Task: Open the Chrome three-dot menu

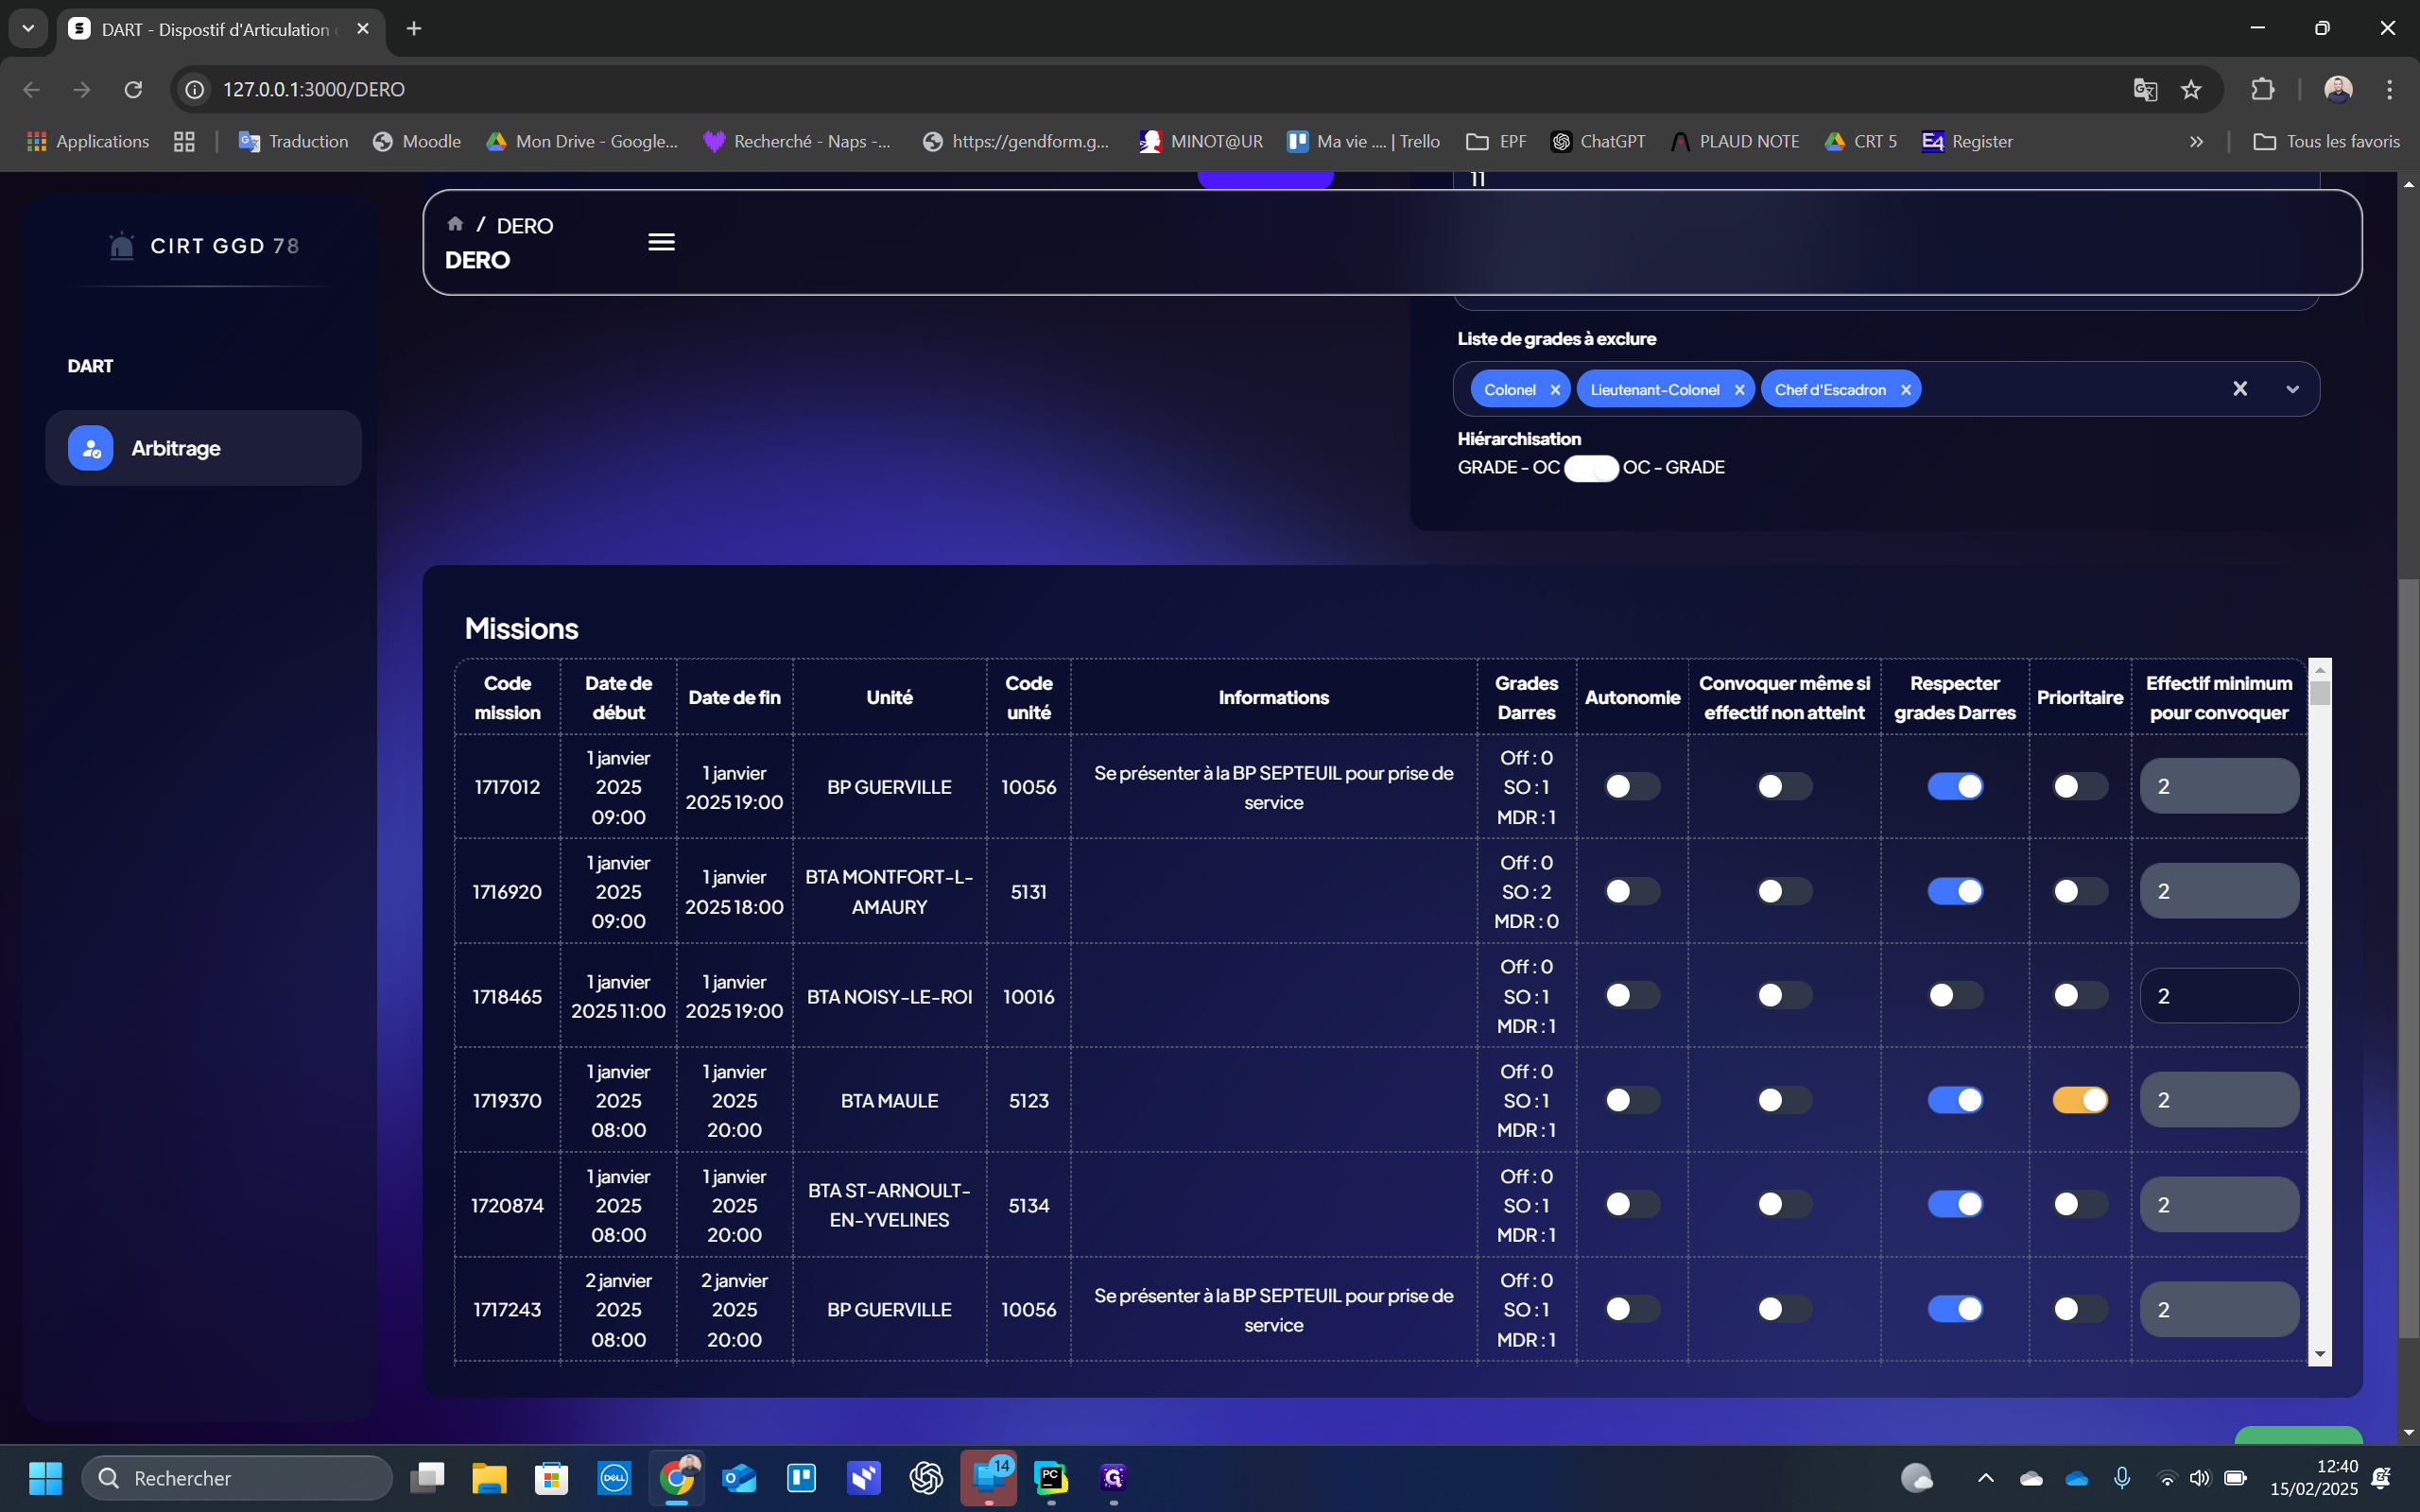Action: 2390,89
